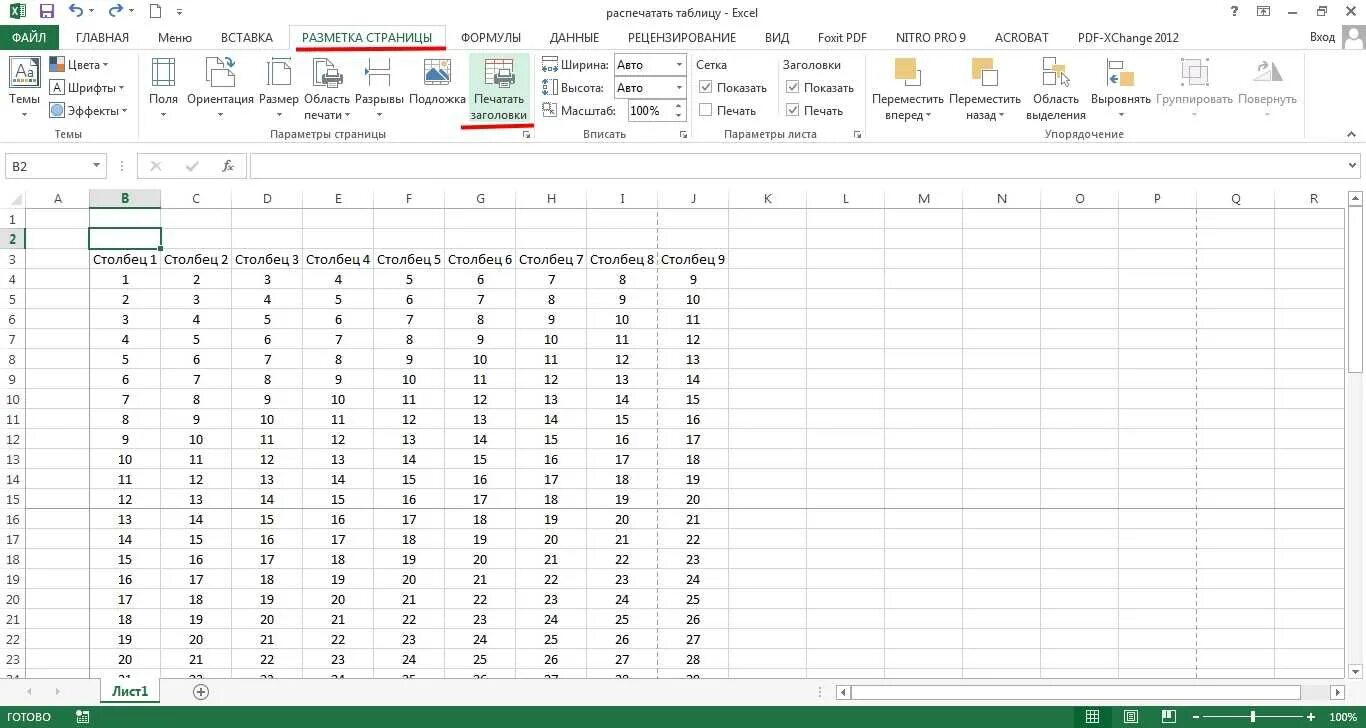The width and height of the screenshot is (1366, 728).
Task: Click Печатать заголовки button
Action: (499, 88)
